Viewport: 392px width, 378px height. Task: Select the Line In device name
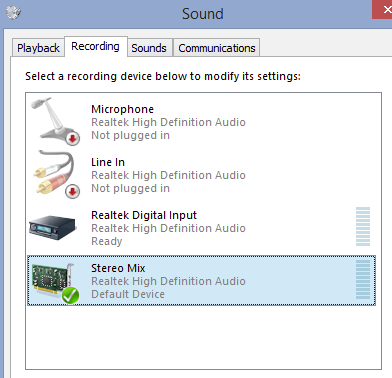[108, 162]
